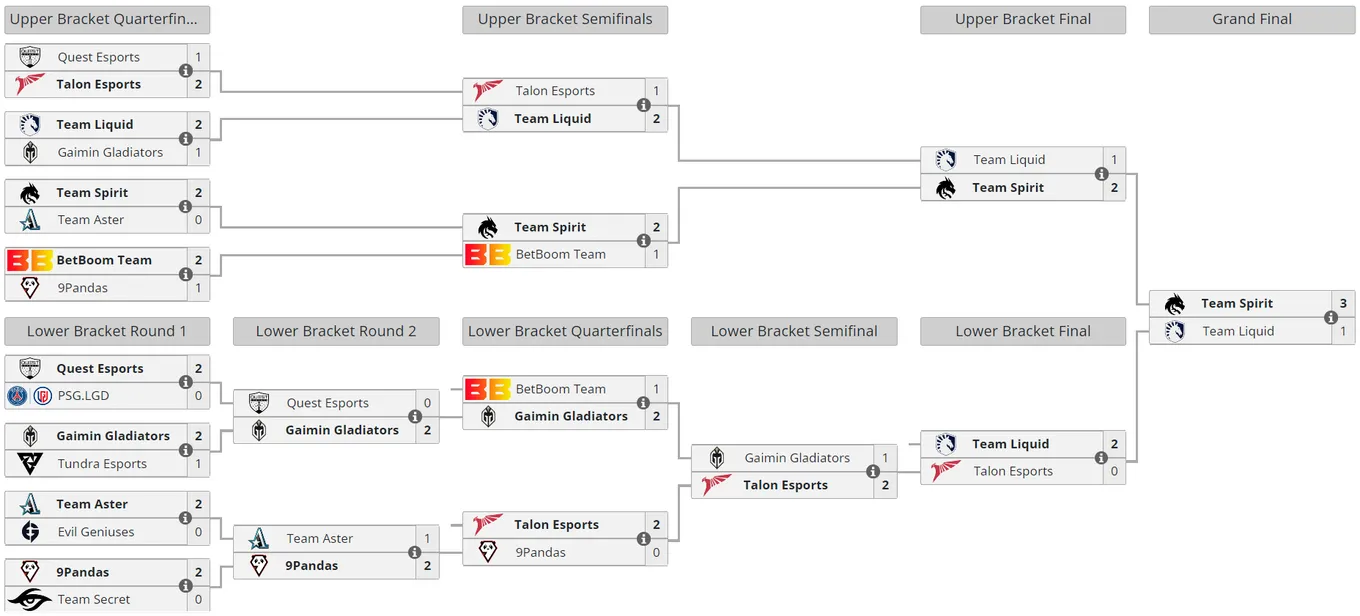This screenshot has width=1360, height=616.
Task: Click the PSG.LGD team logo
Action: pos(30,396)
